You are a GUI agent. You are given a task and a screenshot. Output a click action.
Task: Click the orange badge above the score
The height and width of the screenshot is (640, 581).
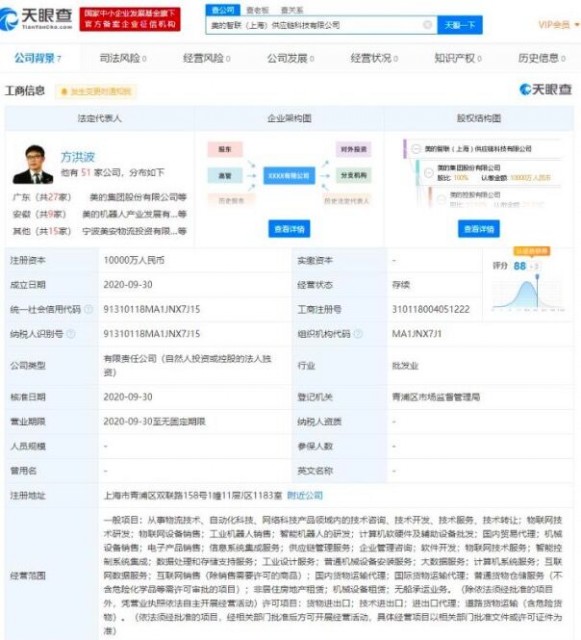[532, 251]
